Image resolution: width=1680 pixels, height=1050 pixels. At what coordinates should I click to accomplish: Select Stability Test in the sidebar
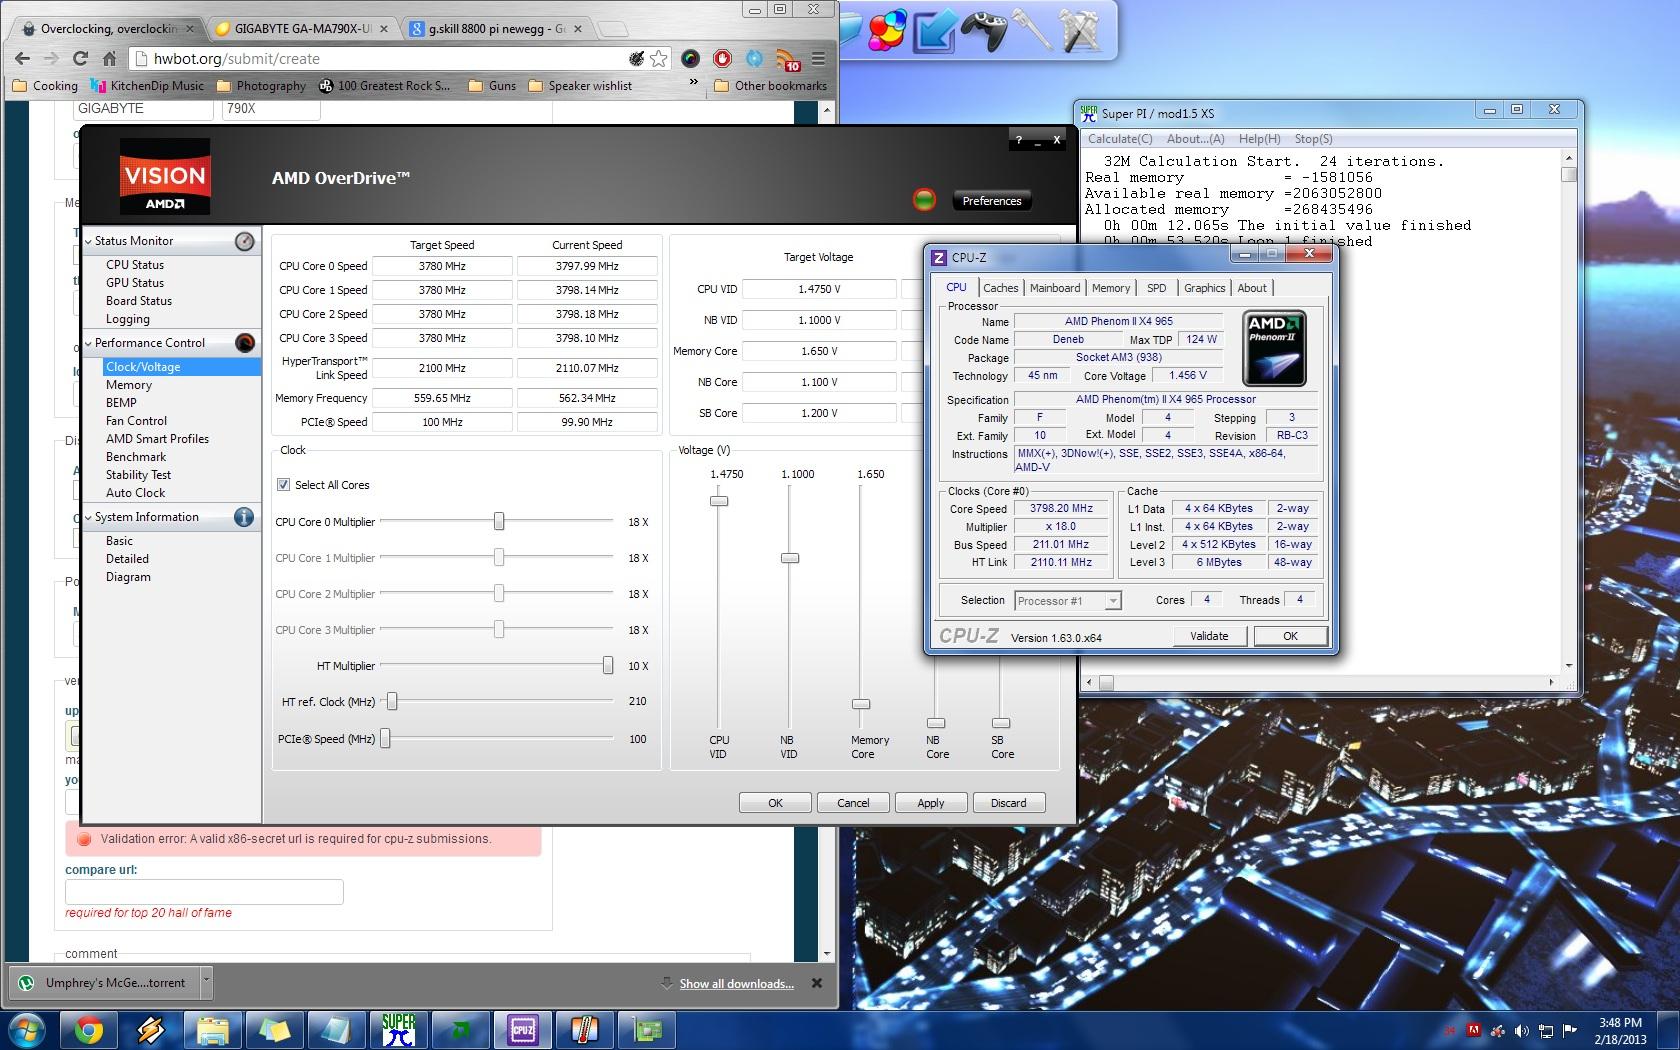tap(138, 475)
